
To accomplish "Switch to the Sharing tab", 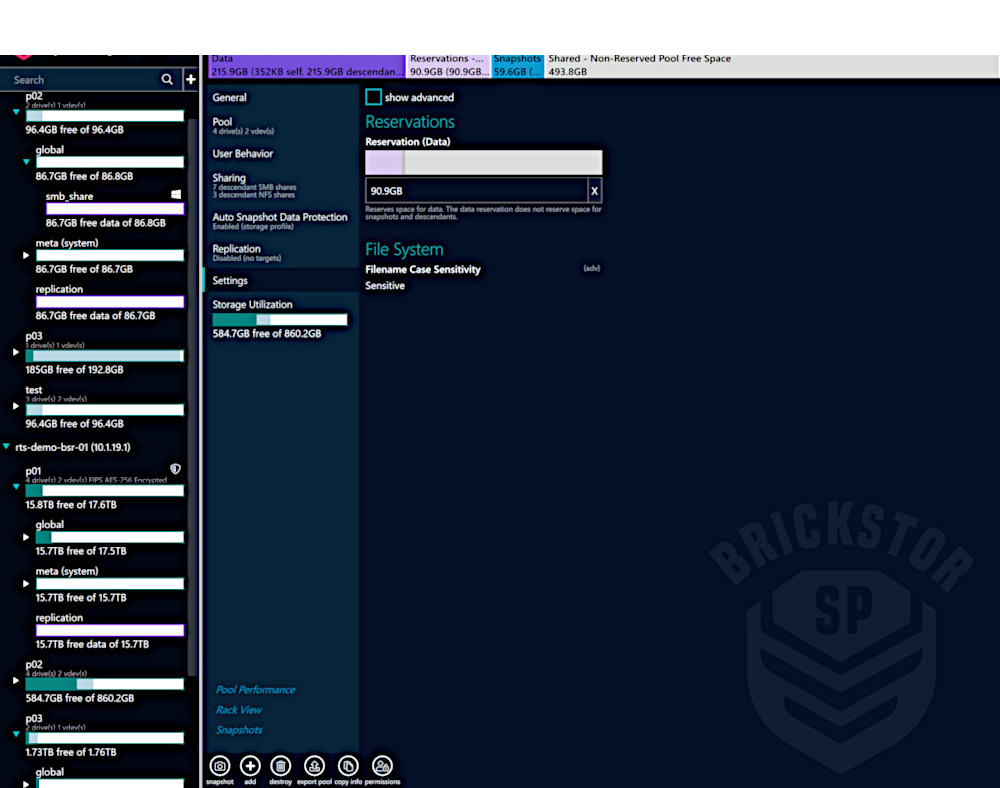I will click(x=229, y=178).
